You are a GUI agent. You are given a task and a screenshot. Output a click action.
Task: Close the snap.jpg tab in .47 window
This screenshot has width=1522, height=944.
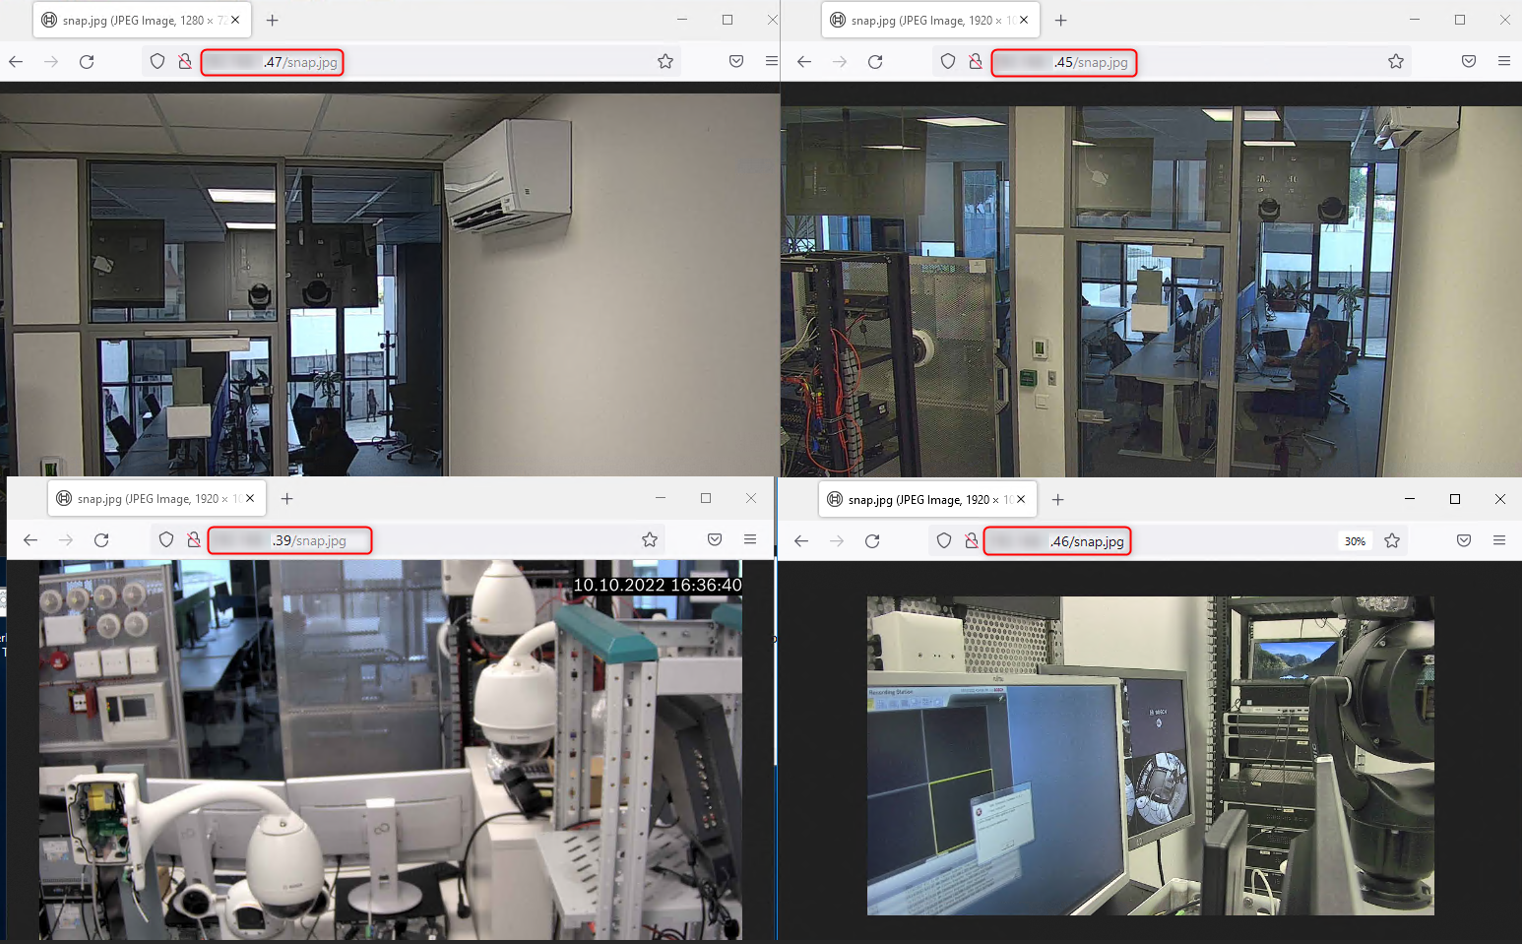click(235, 20)
